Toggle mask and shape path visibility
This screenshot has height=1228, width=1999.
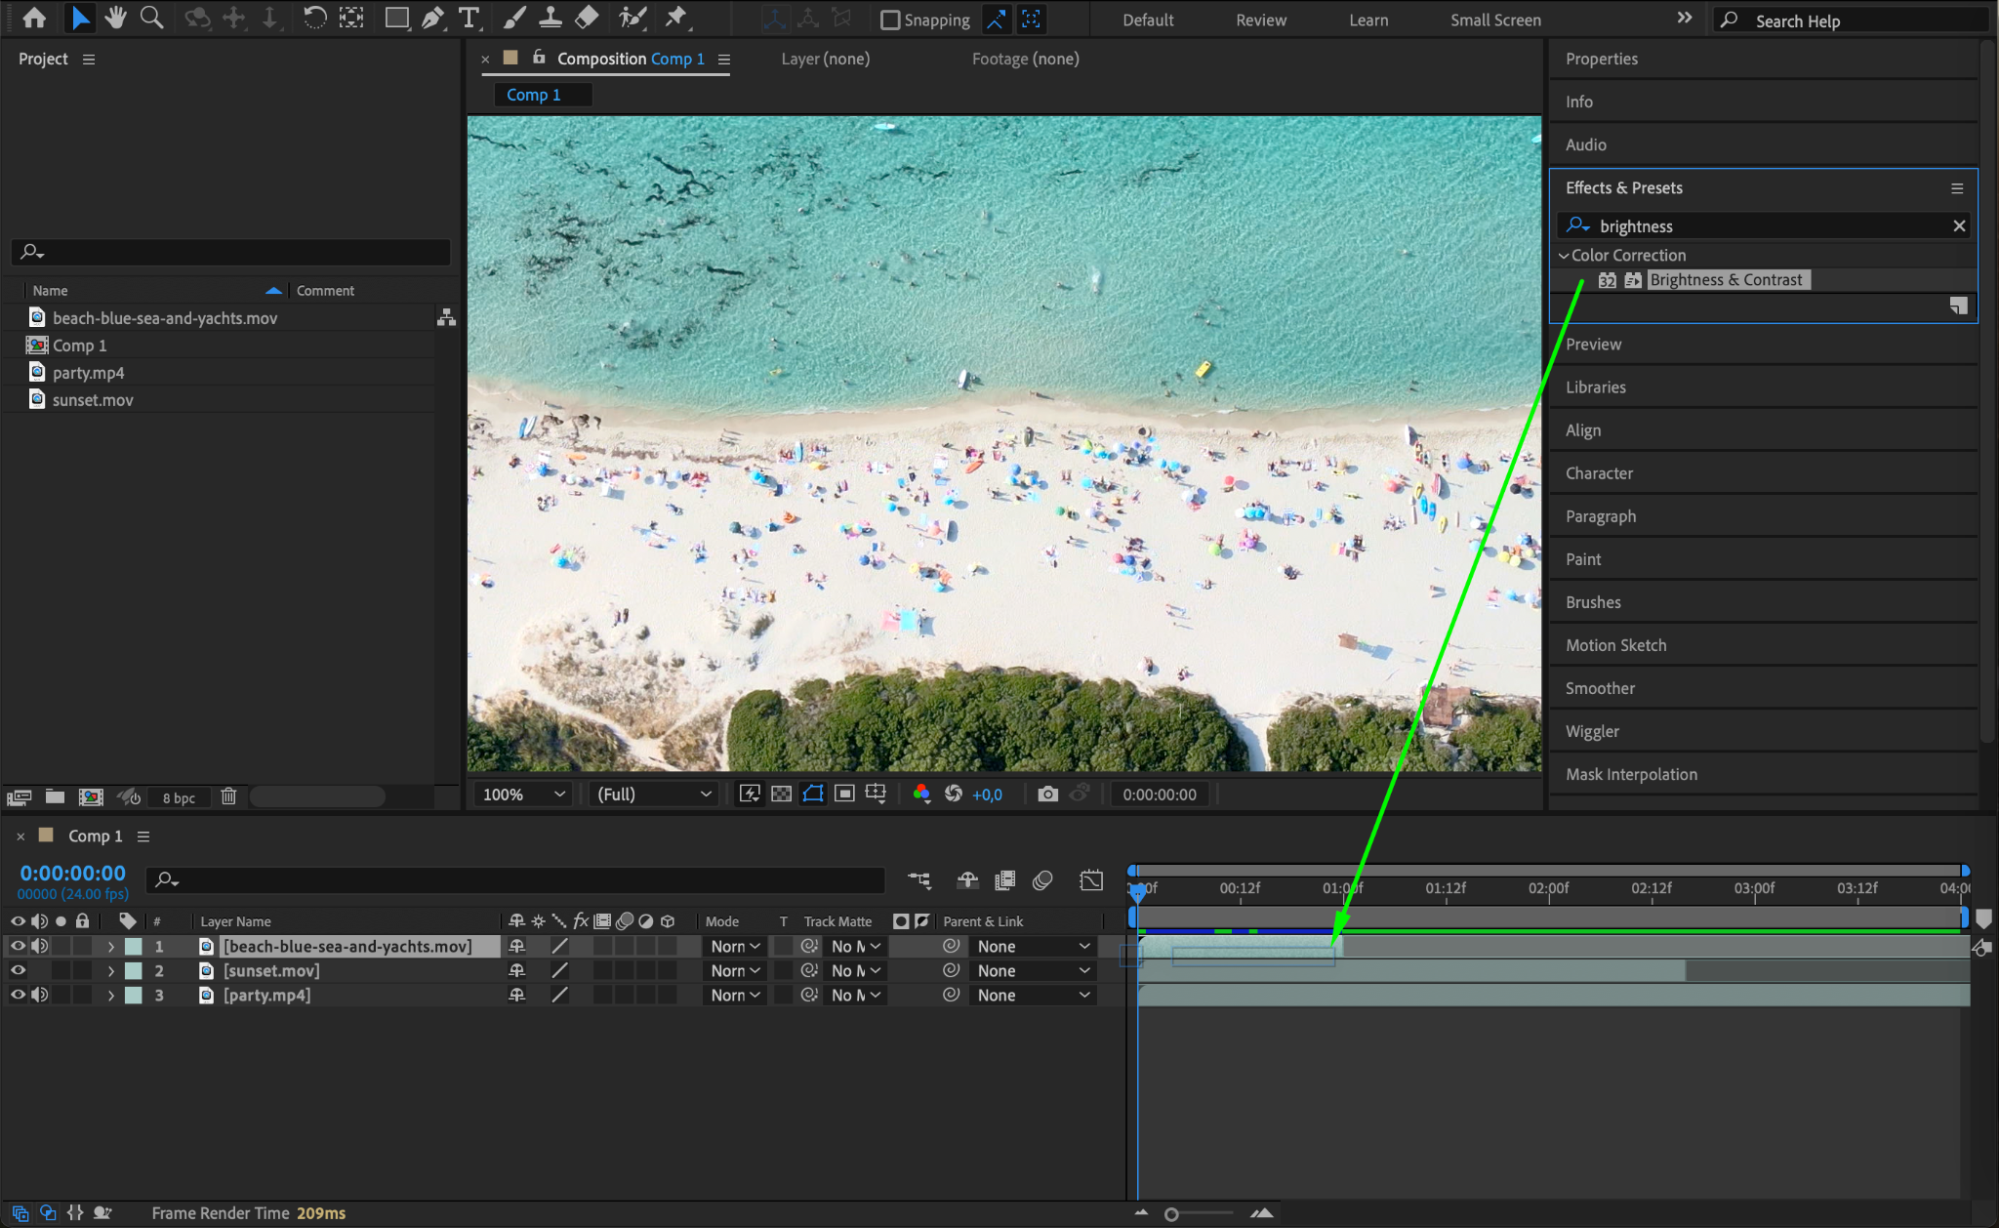tap(813, 794)
